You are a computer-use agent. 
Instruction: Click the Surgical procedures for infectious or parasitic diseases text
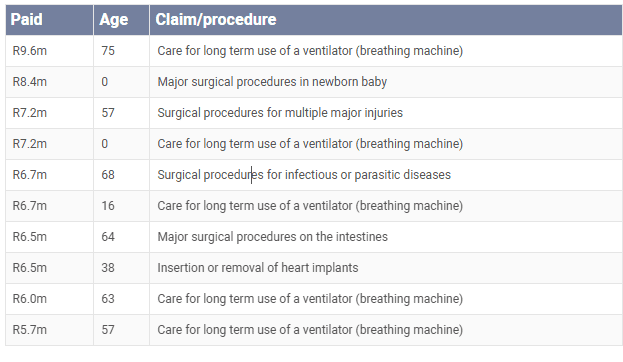click(x=304, y=175)
